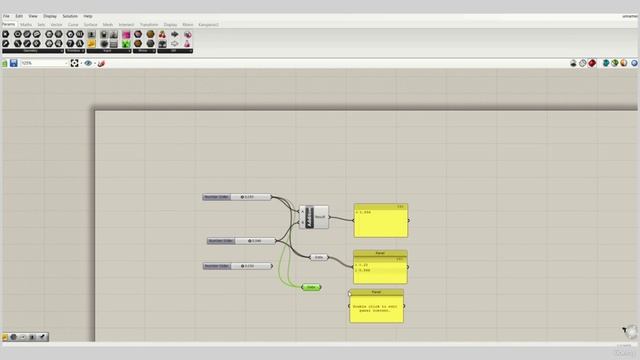The image size is (640, 360).
Task: Select the pink flask icon in Util group
Action: click(x=187, y=44)
